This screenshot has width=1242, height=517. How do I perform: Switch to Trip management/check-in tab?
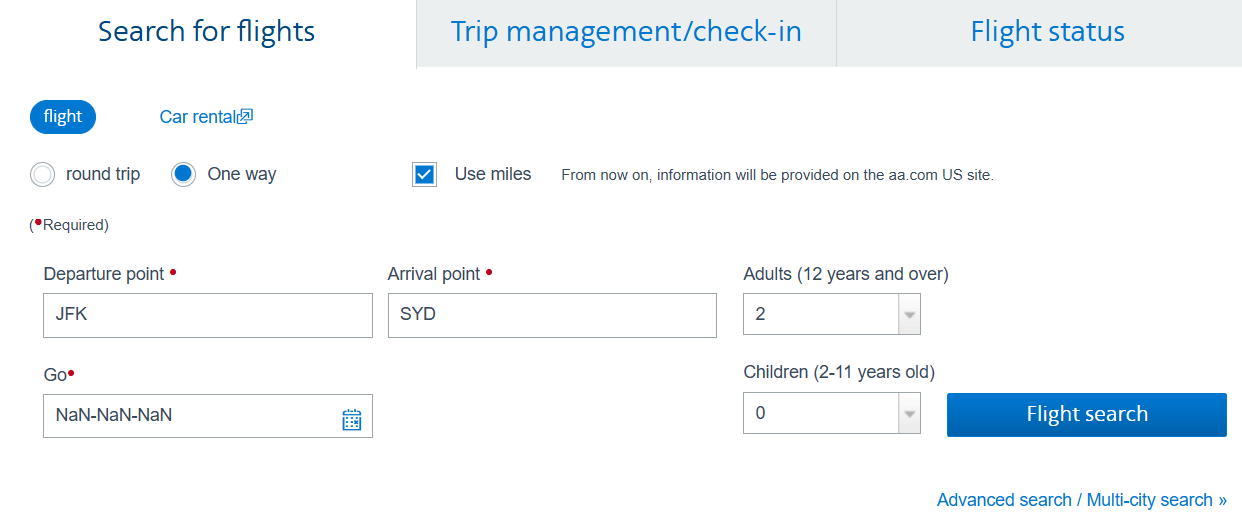click(626, 32)
